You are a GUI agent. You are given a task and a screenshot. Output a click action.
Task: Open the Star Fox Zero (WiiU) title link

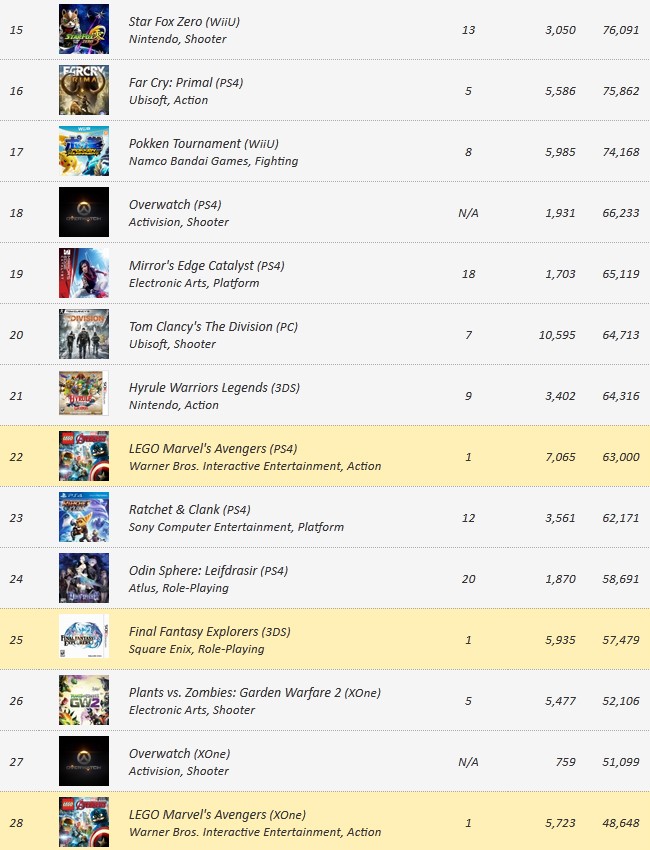[x=184, y=22]
